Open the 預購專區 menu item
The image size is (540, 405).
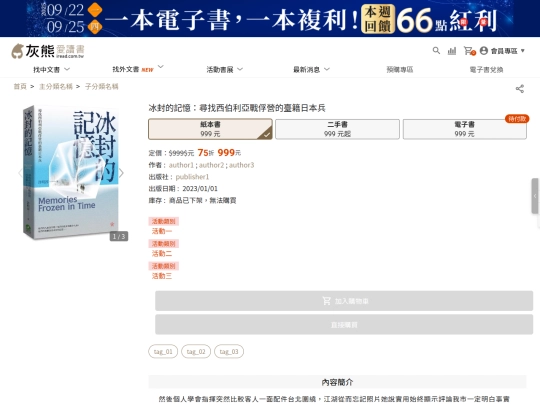tap(399, 70)
